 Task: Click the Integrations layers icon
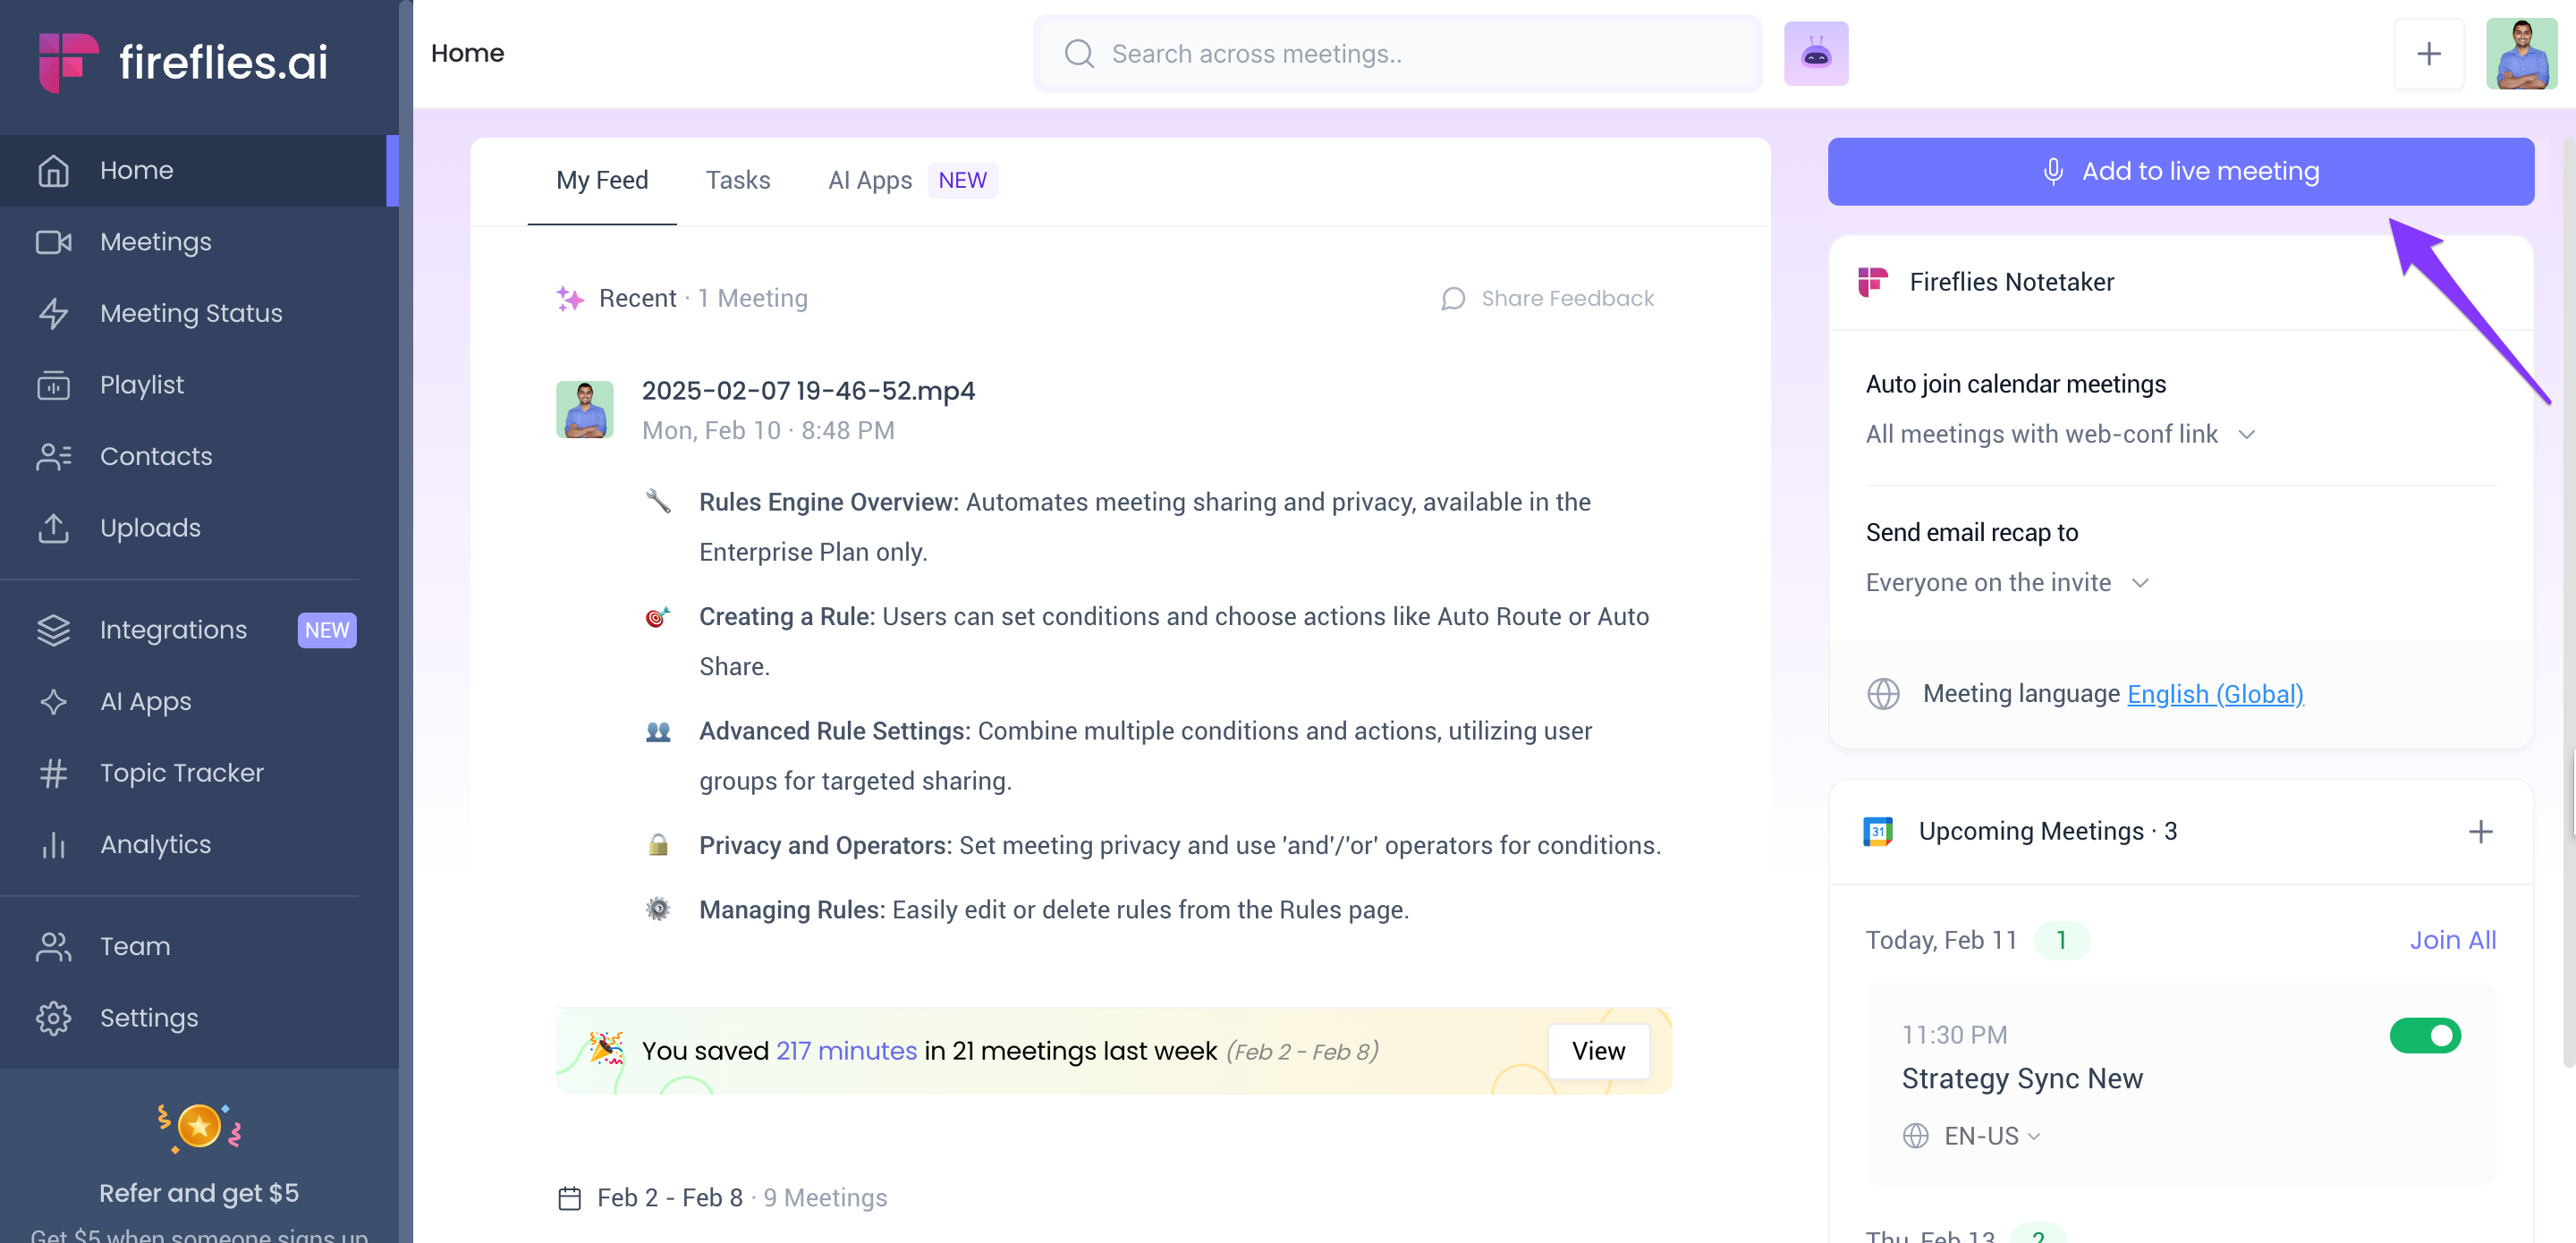pyautogui.click(x=53, y=630)
